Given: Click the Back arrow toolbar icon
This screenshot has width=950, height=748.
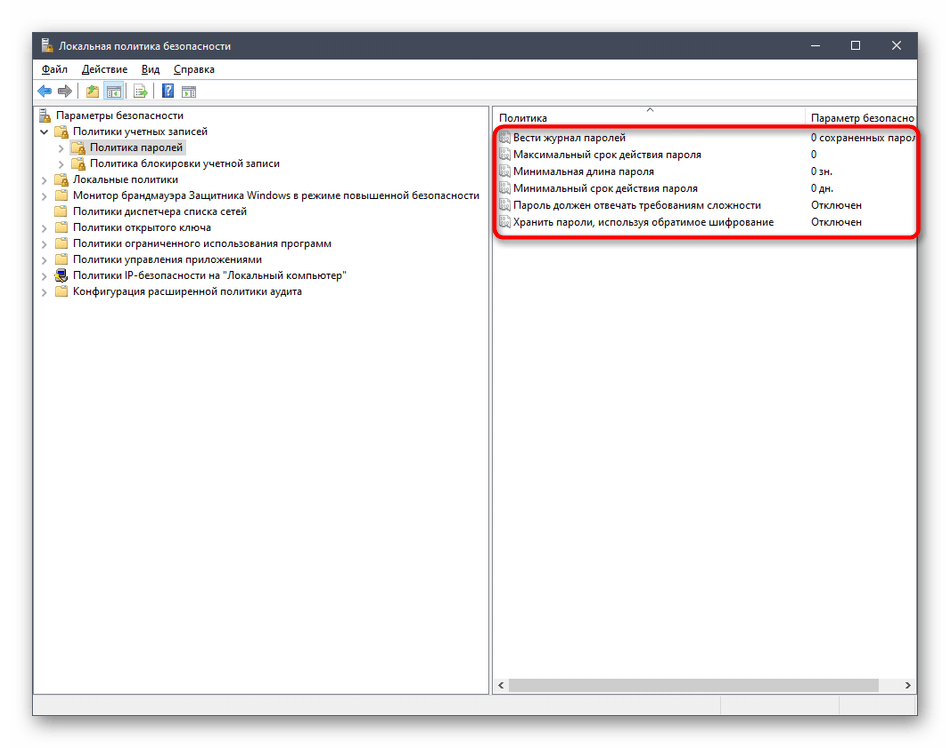Looking at the screenshot, I should click(45, 91).
